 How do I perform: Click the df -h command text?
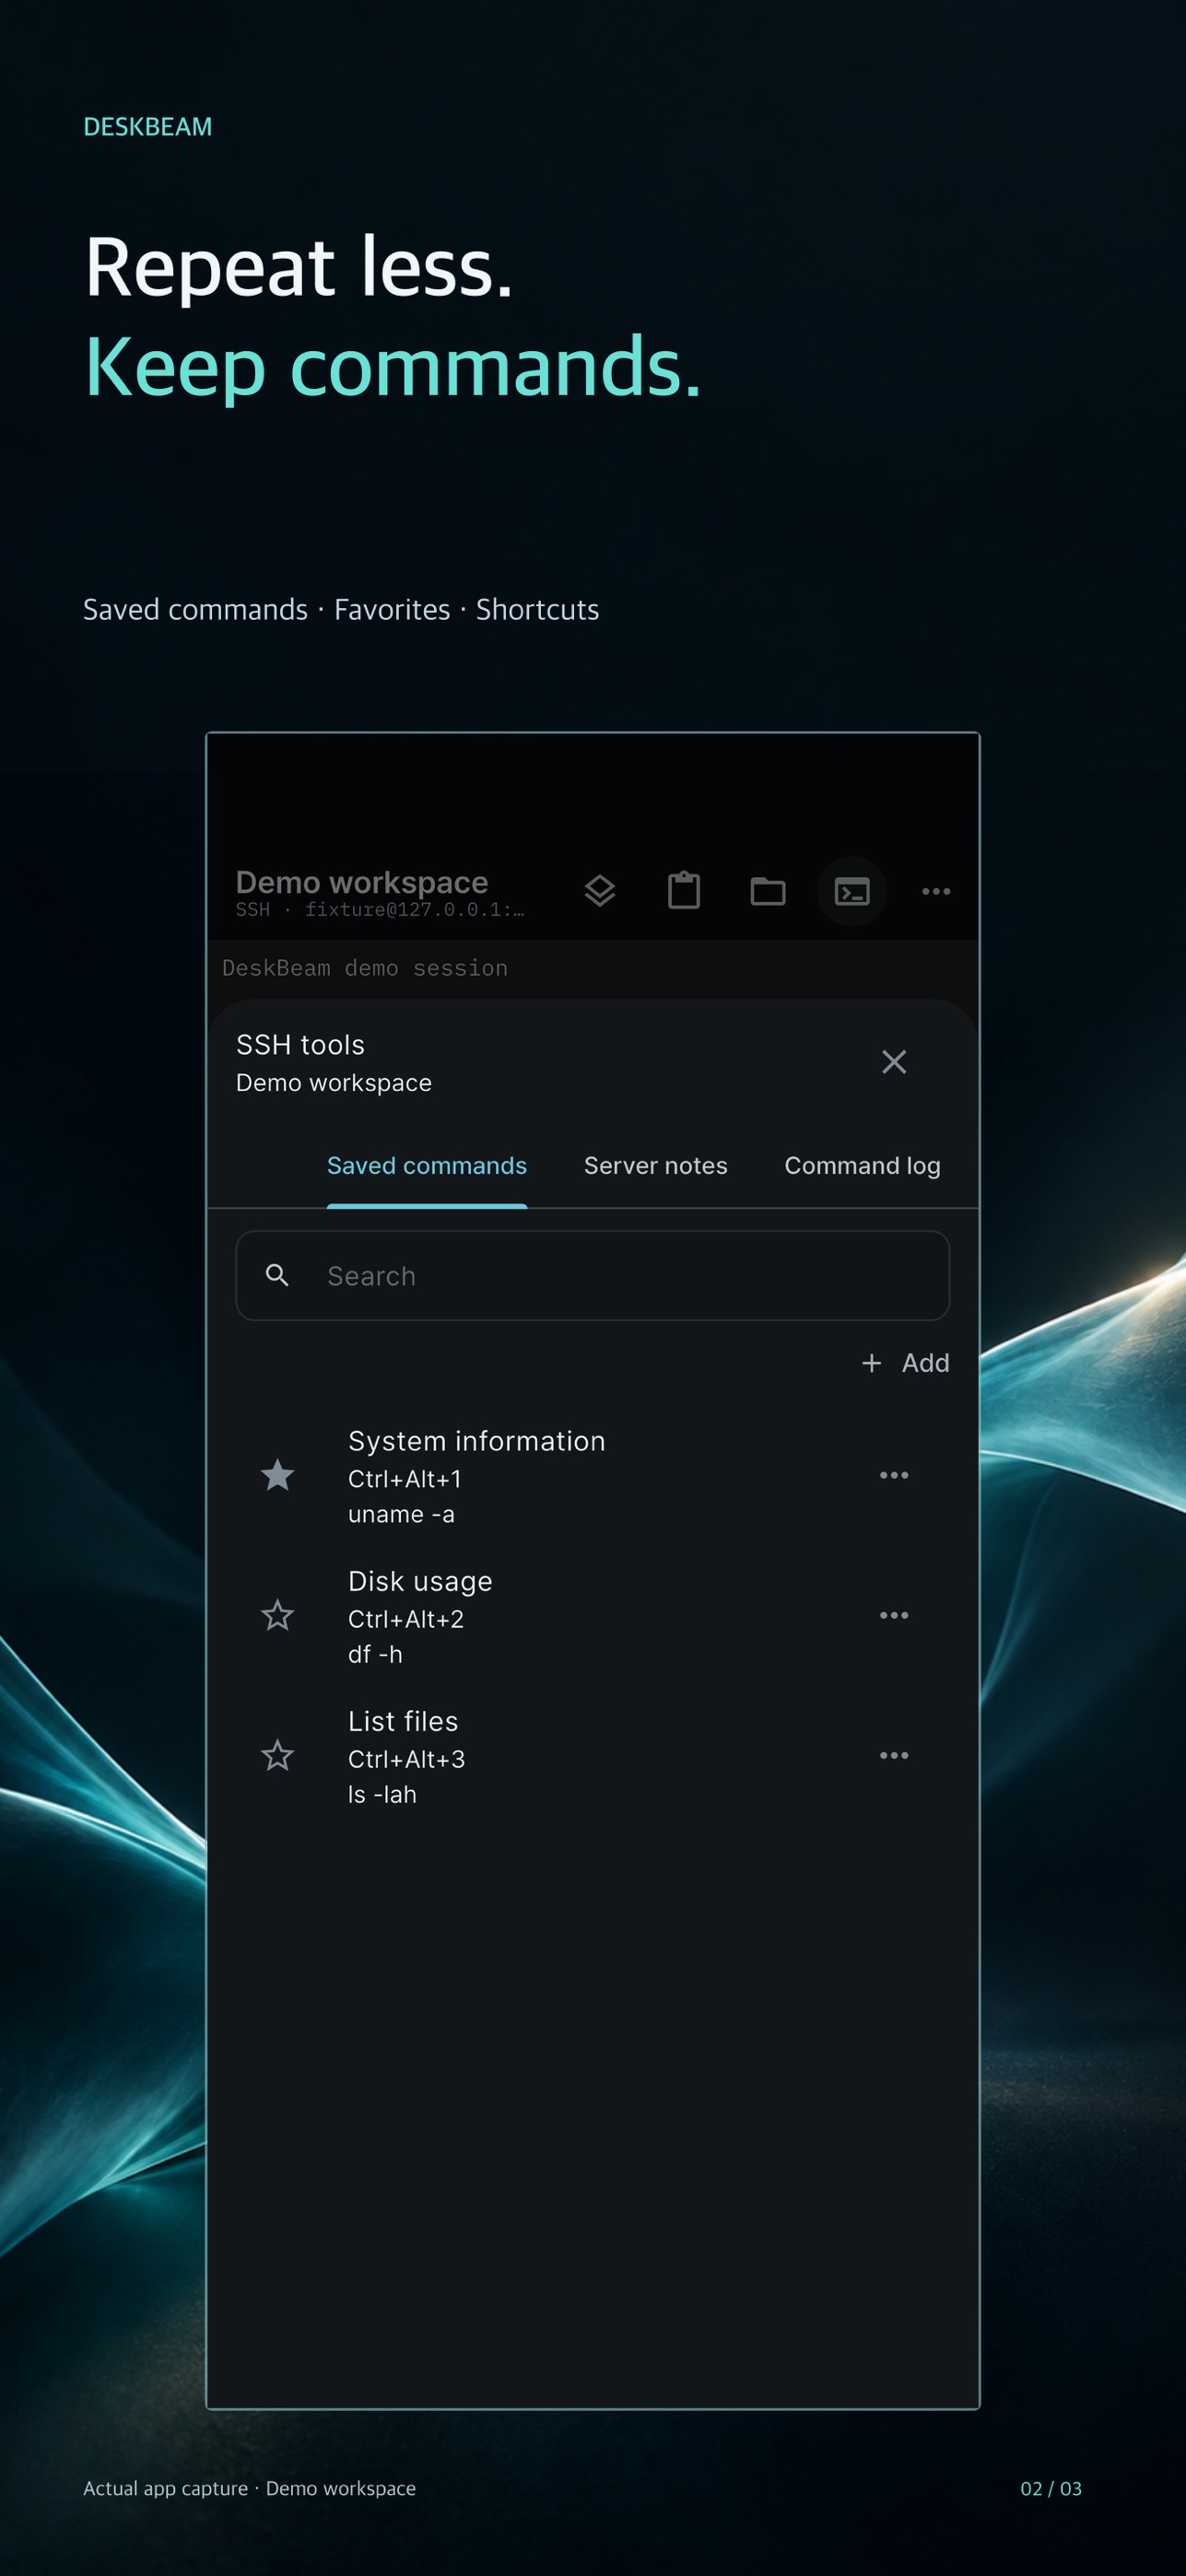click(375, 1654)
